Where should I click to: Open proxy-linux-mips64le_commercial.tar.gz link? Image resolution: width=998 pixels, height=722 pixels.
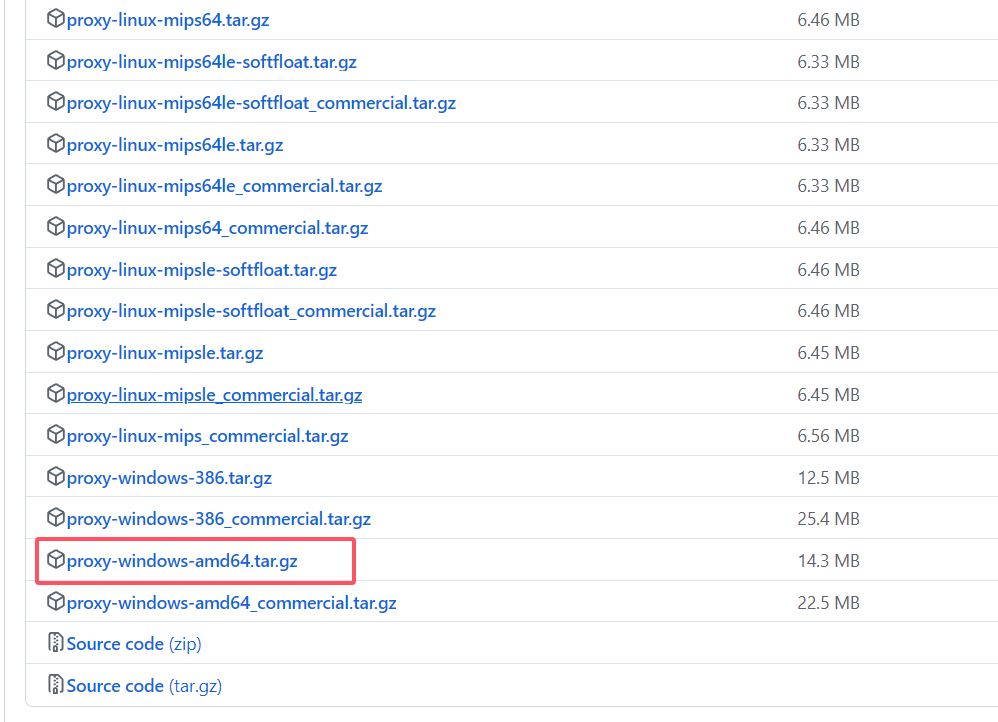[x=225, y=186]
